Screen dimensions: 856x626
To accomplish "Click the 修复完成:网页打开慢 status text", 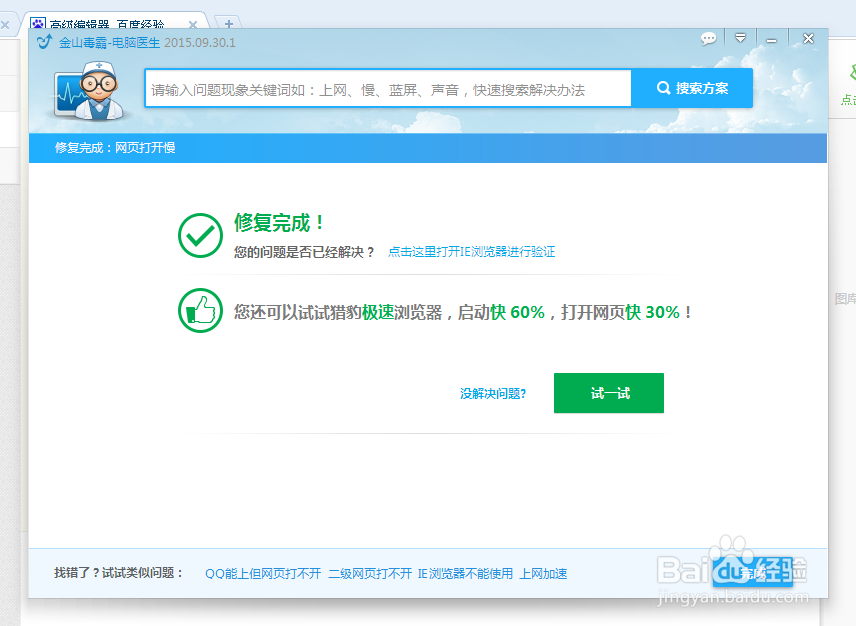I will (115, 148).
